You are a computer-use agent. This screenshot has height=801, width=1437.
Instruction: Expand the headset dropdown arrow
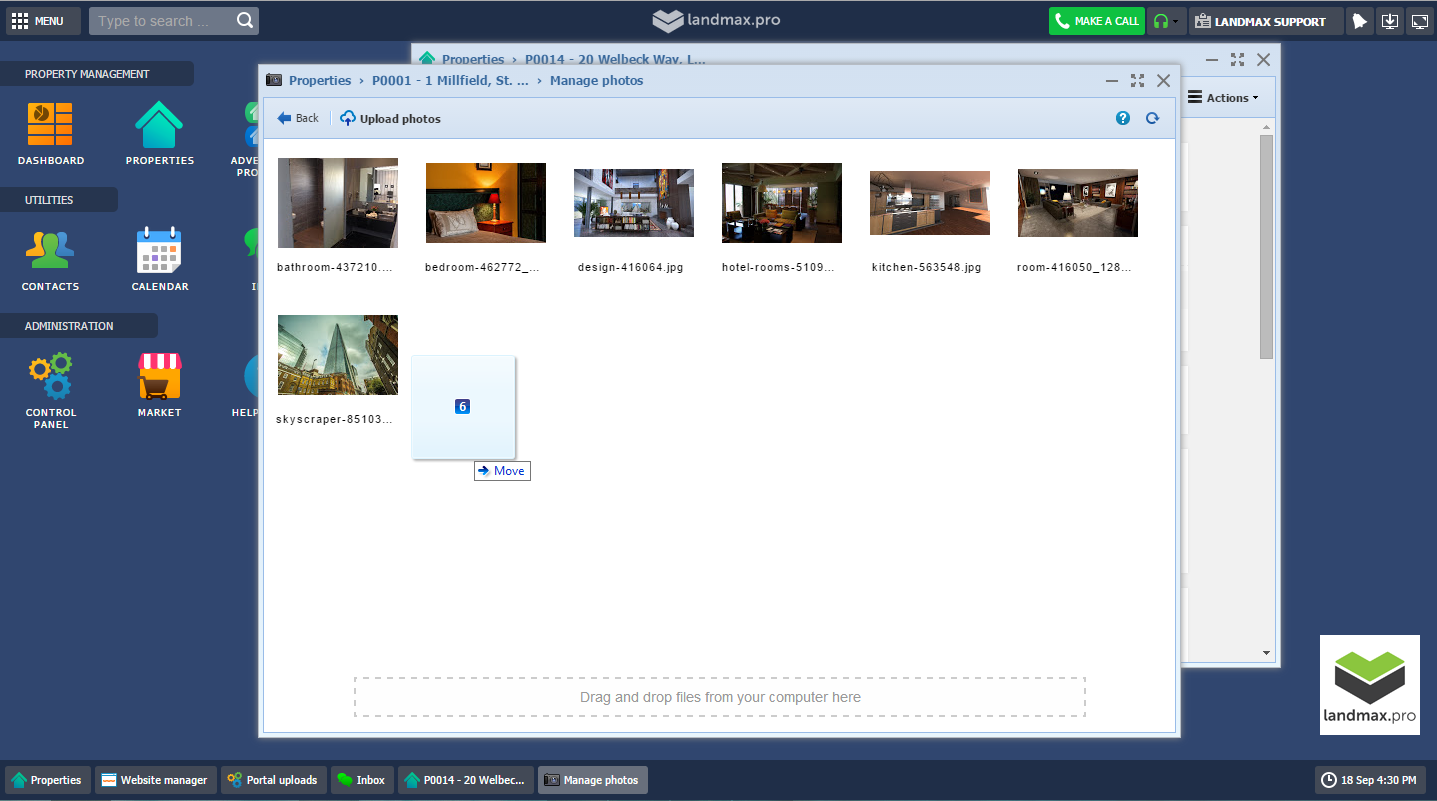point(1175,21)
